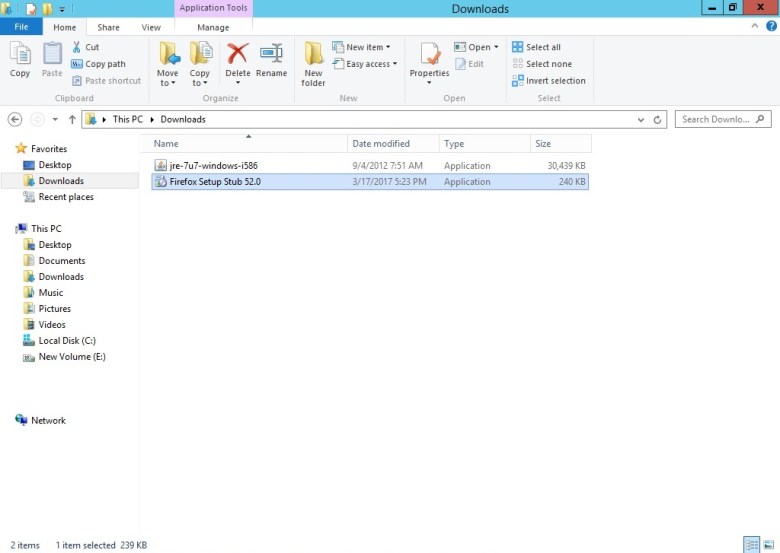Expand the address bar history dropdown
This screenshot has width=780, height=553.
point(641,119)
